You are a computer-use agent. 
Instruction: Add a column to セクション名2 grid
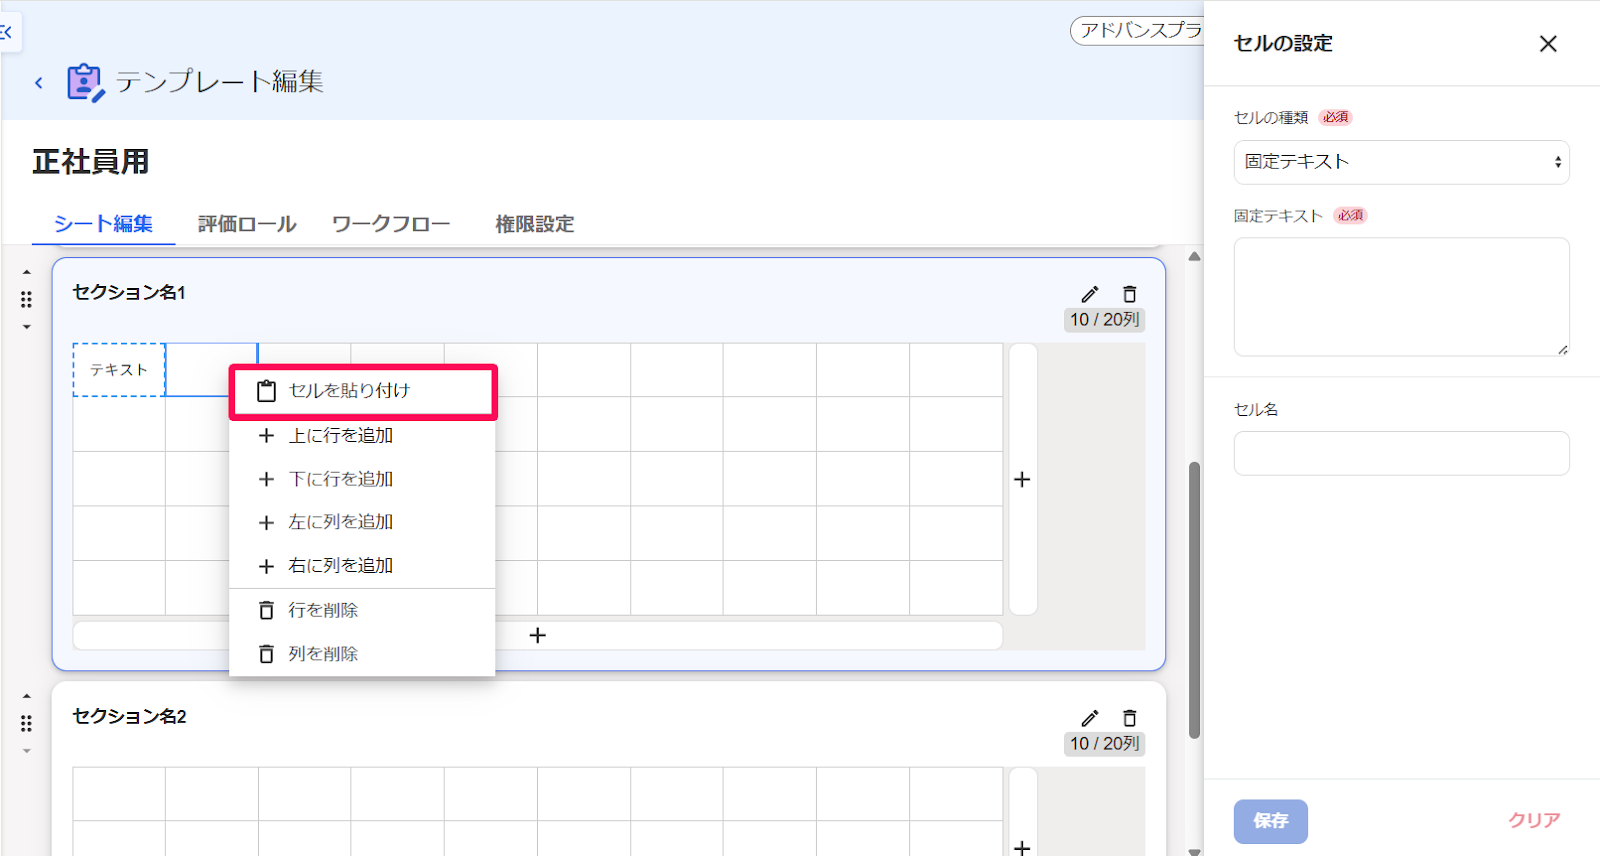point(1022,847)
